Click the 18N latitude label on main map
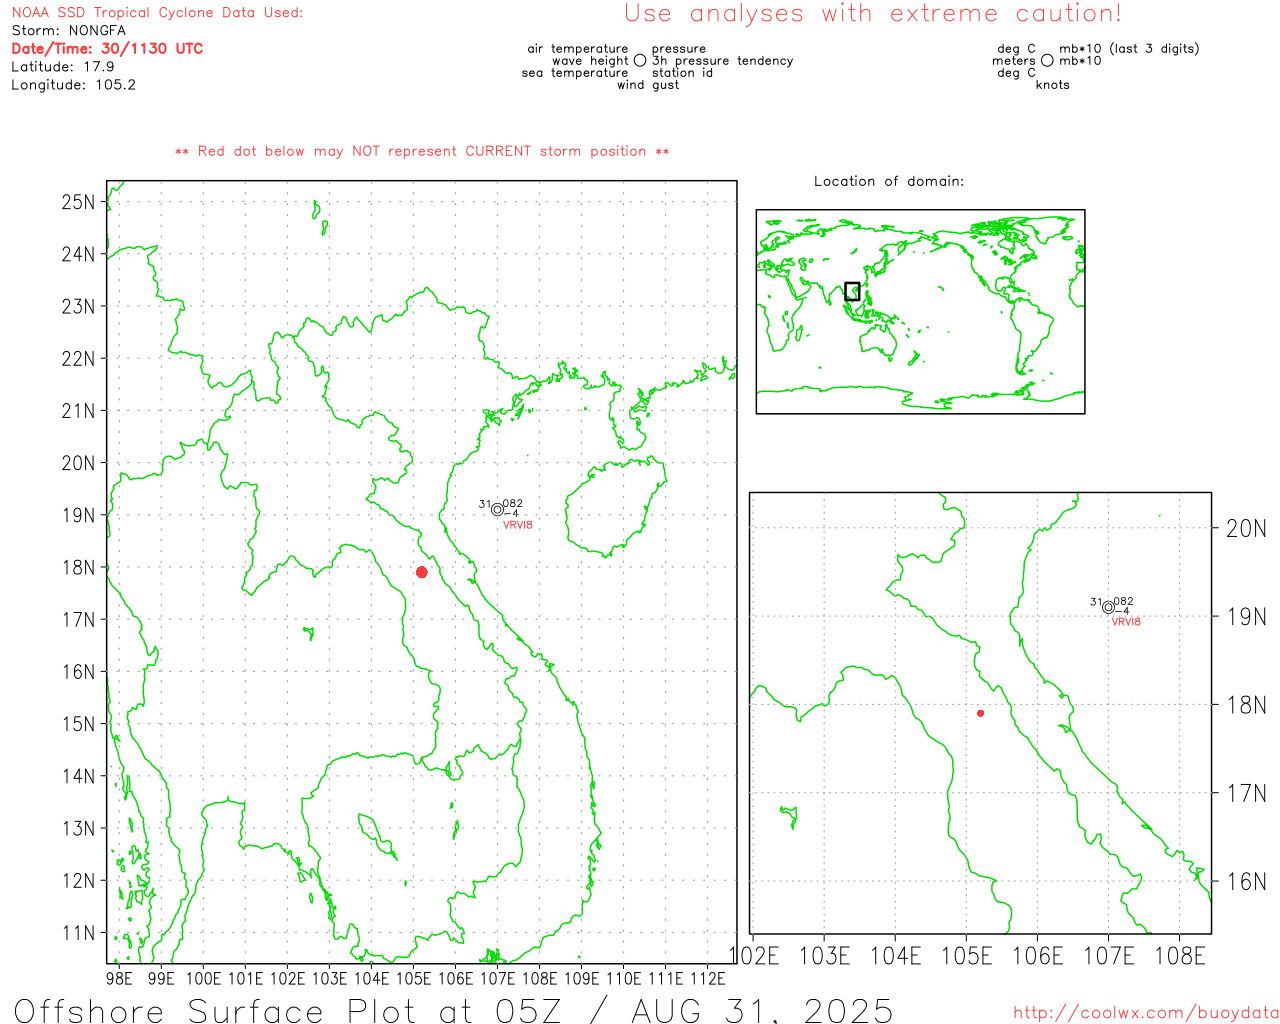1280x1024 pixels. 78,567
